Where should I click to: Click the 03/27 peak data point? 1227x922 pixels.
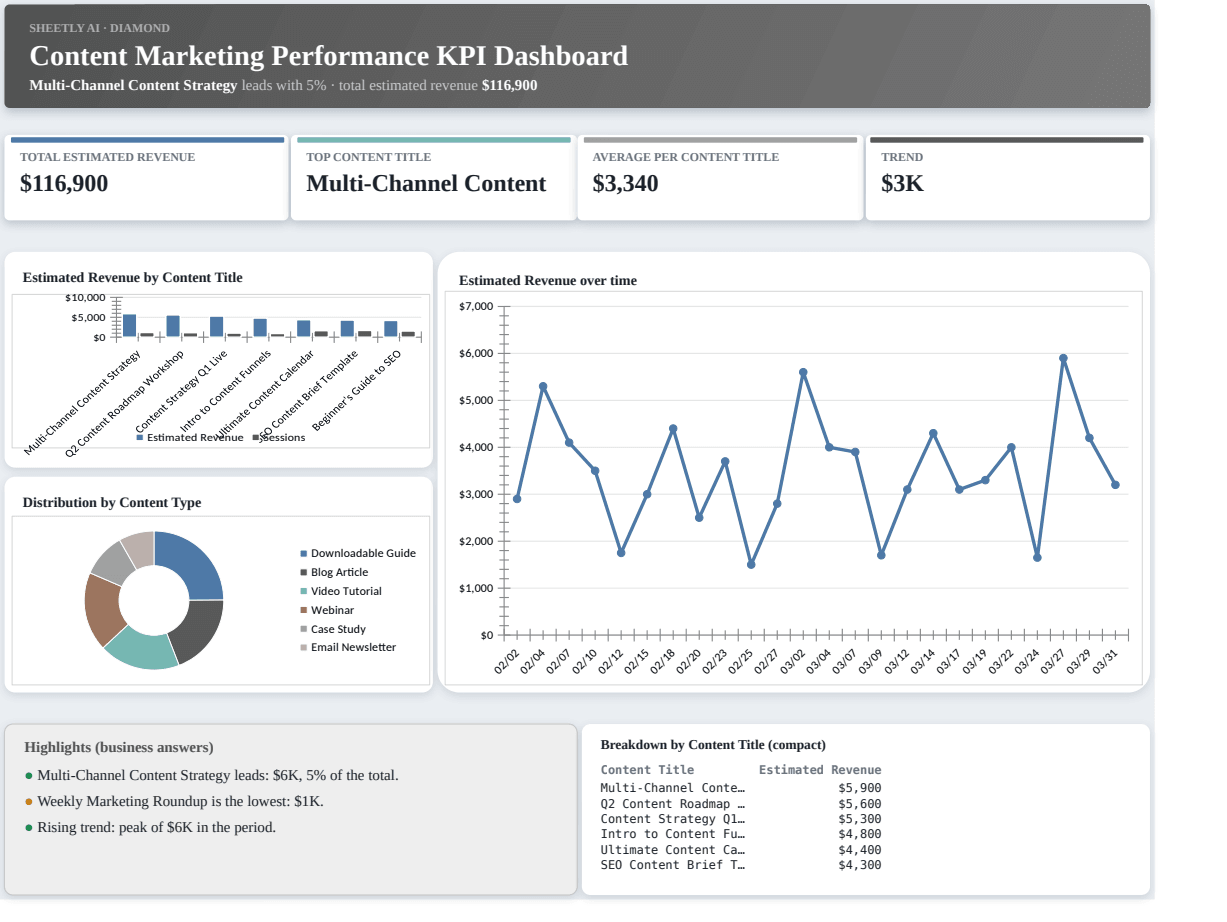tap(1063, 358)
